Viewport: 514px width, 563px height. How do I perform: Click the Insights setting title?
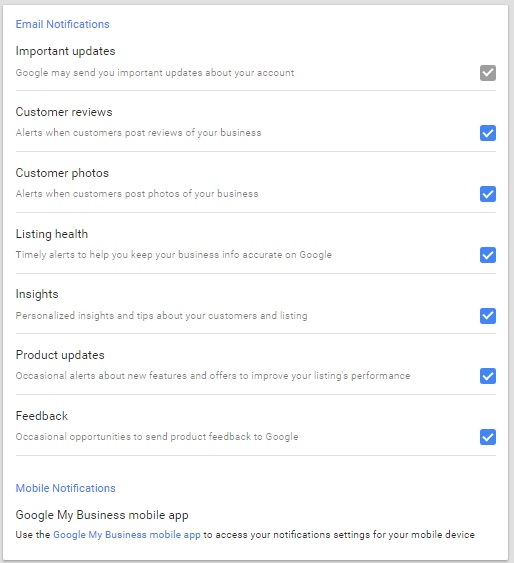[x=37, y=294]
